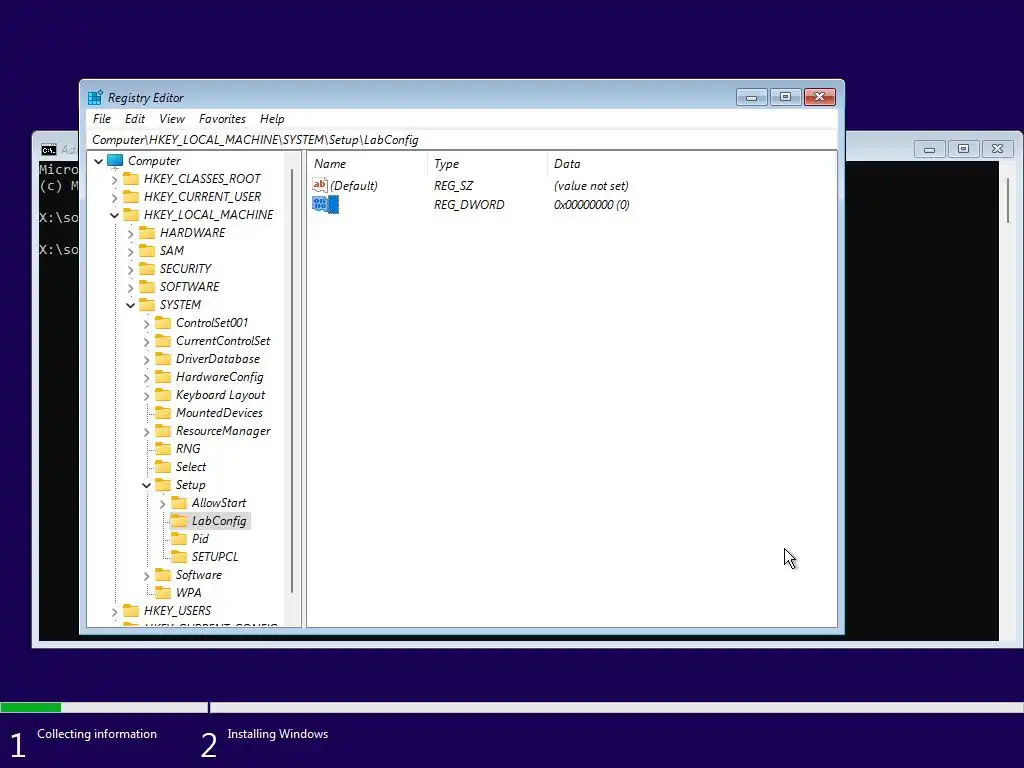
Task: Open the Help menu
Action: (x=272, y=119)
